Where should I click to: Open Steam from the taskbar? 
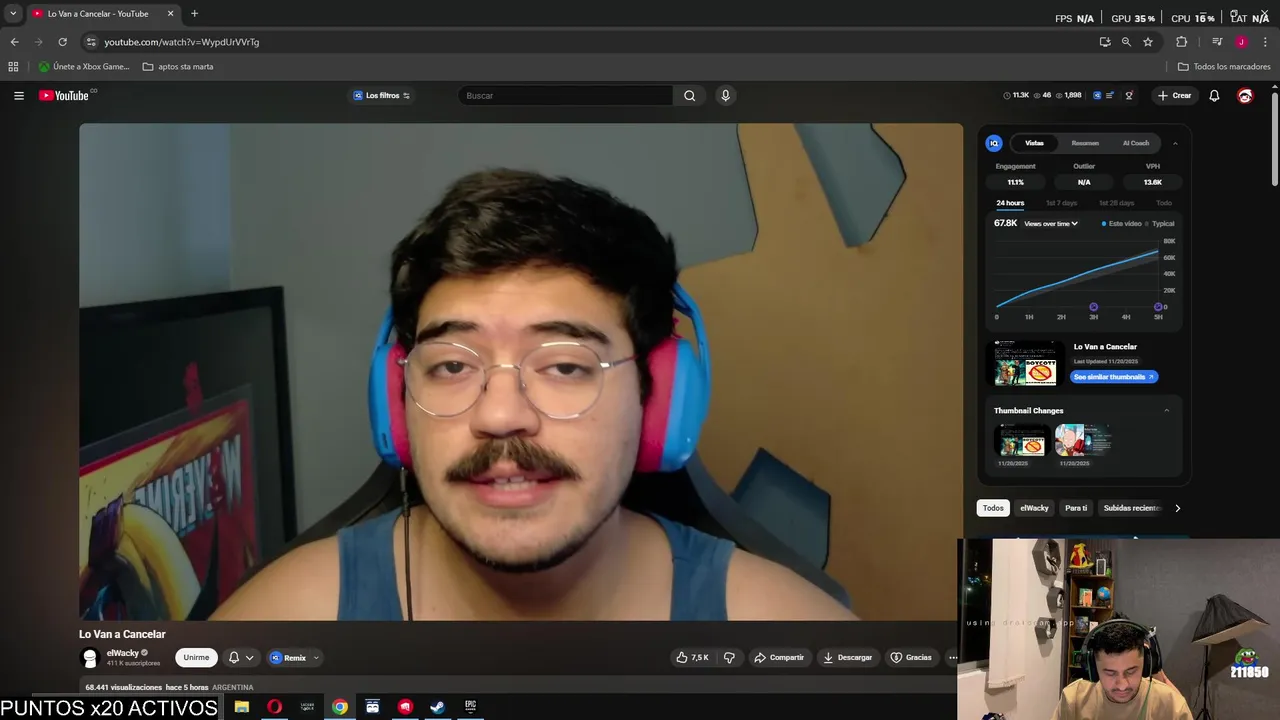437,707
